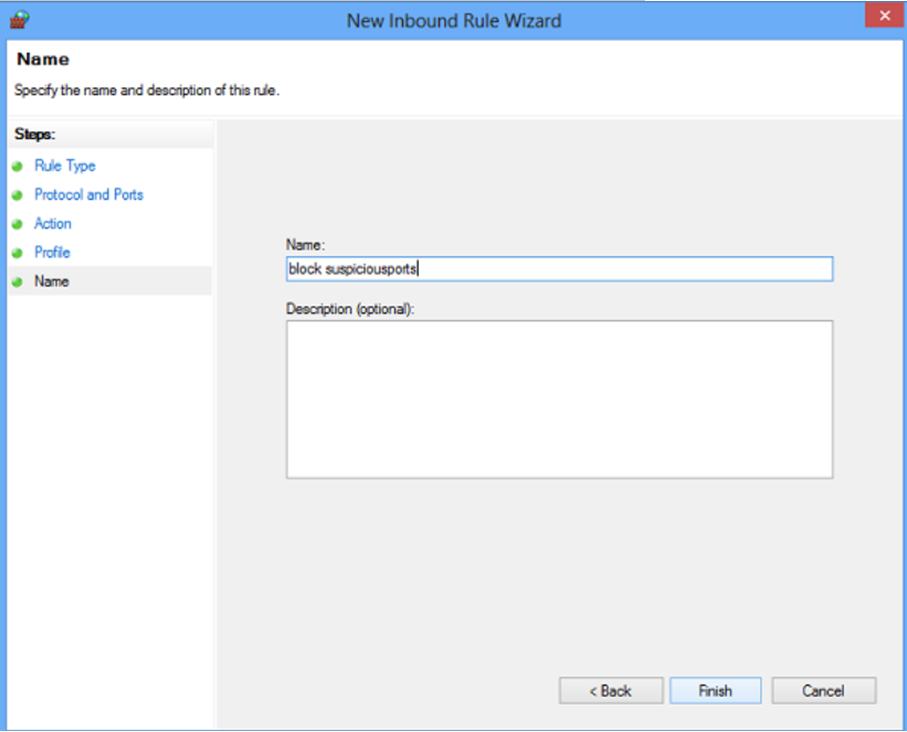The width and height of the screenshot is (907, 732).
Task: Click the bold 'Name' page heading
Action: (x=43, y=59)
